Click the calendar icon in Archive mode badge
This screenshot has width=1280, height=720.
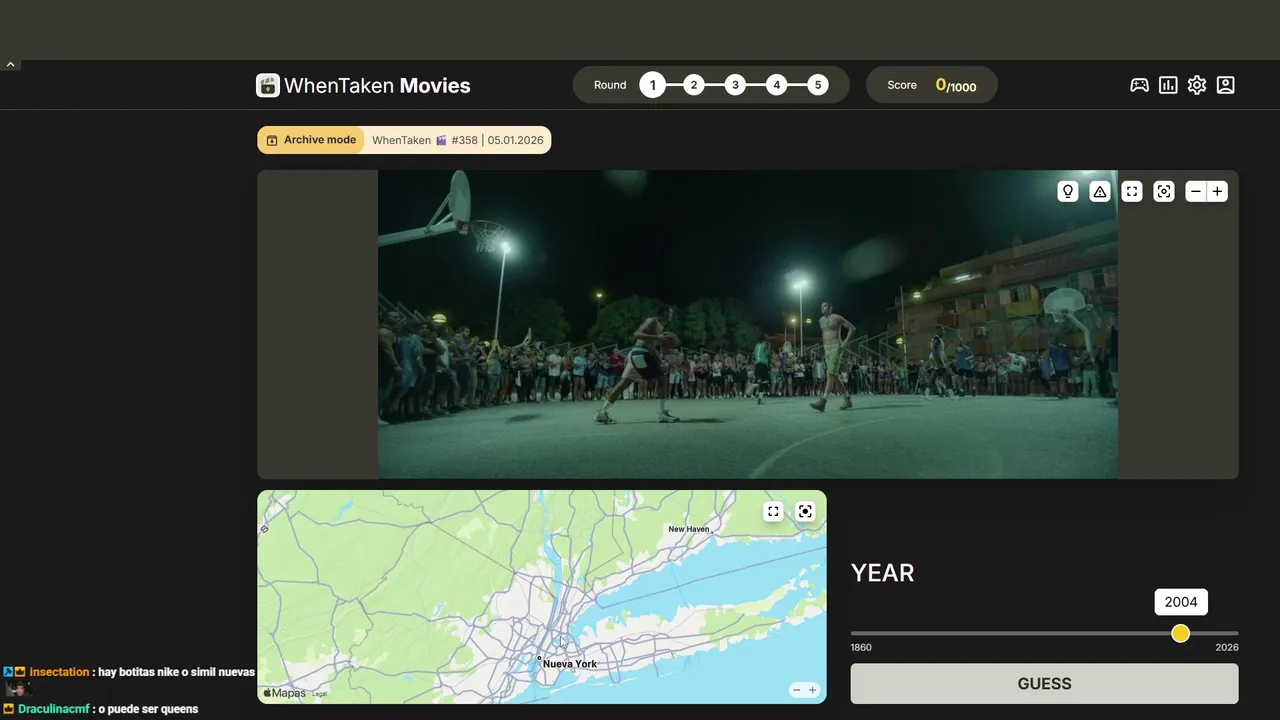pyautogui.click(x=272, y=140)
